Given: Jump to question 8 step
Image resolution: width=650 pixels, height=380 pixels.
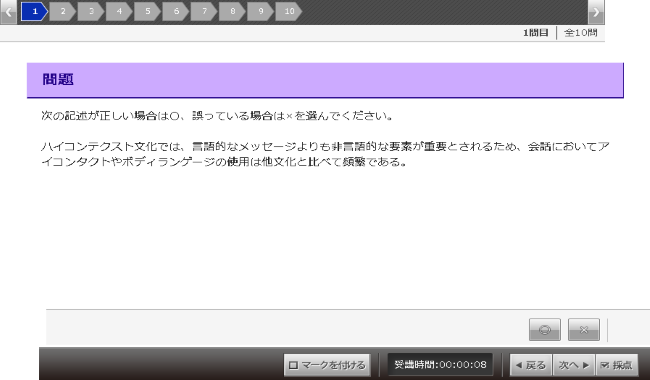Looking at the screenshot, I should click(232, 11).
